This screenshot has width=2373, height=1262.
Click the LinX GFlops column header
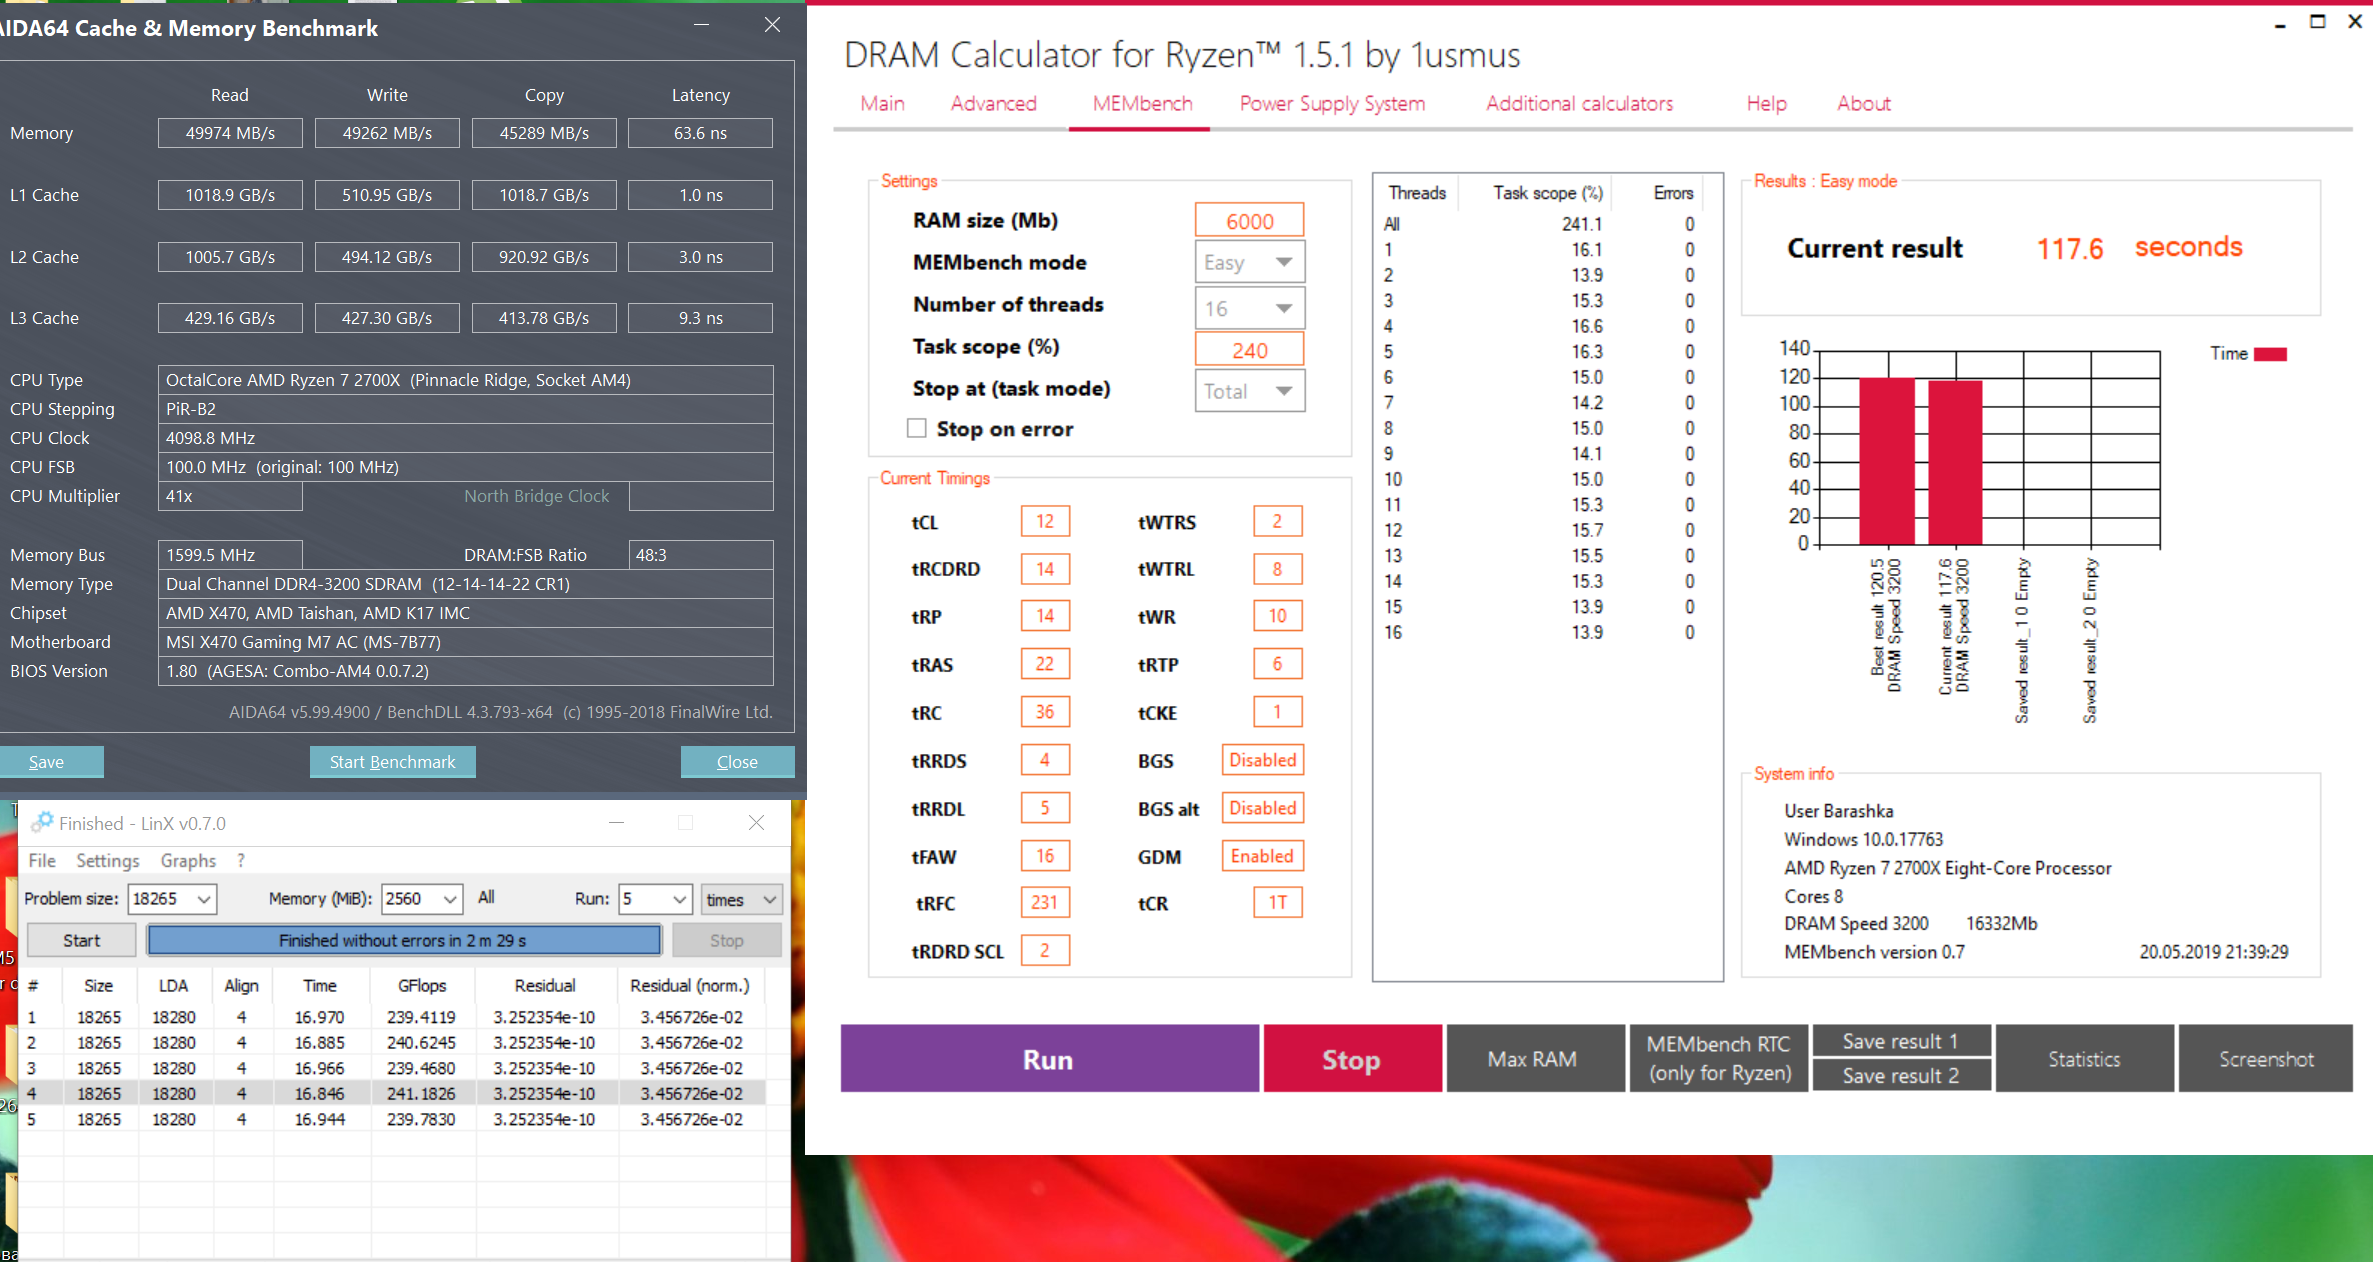click(x=422, y=985)
